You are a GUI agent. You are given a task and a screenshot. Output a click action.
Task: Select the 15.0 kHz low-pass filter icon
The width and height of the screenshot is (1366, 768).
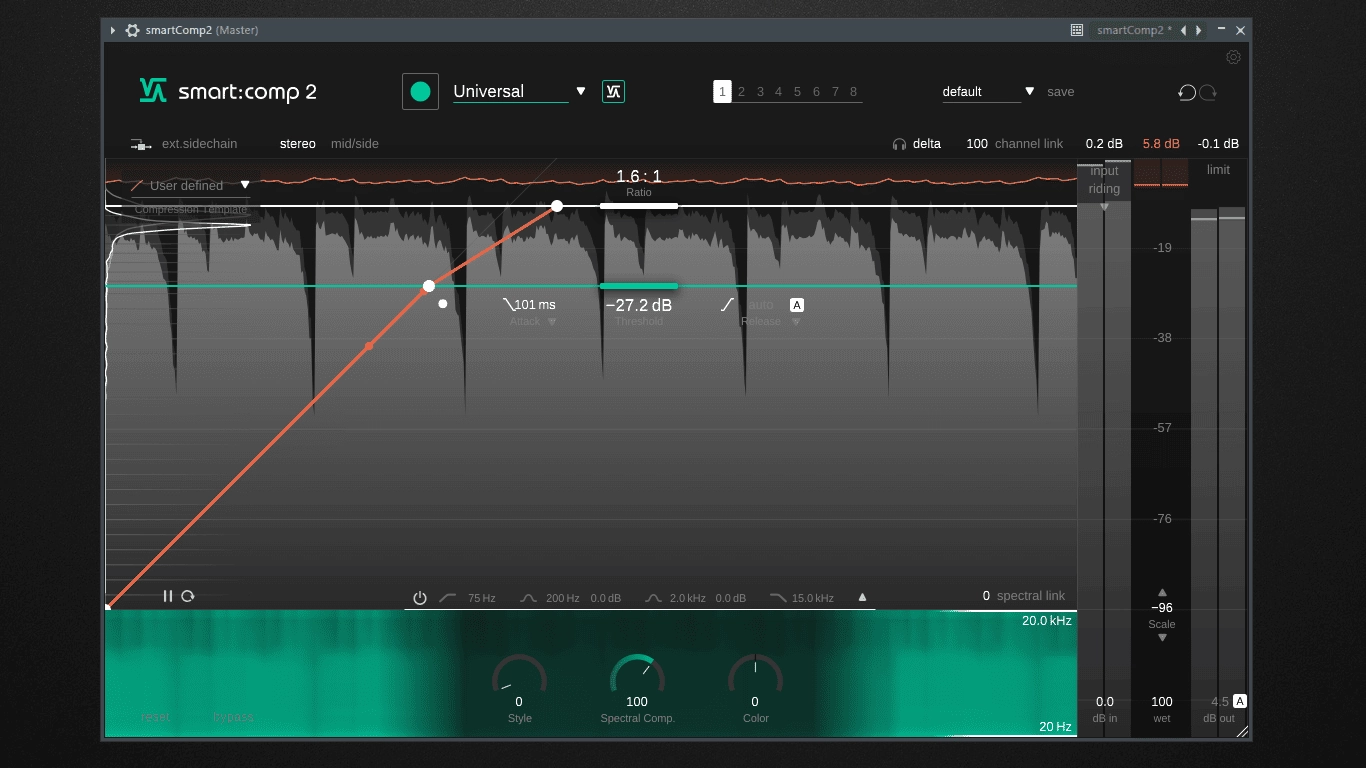[x=778, y=598]
